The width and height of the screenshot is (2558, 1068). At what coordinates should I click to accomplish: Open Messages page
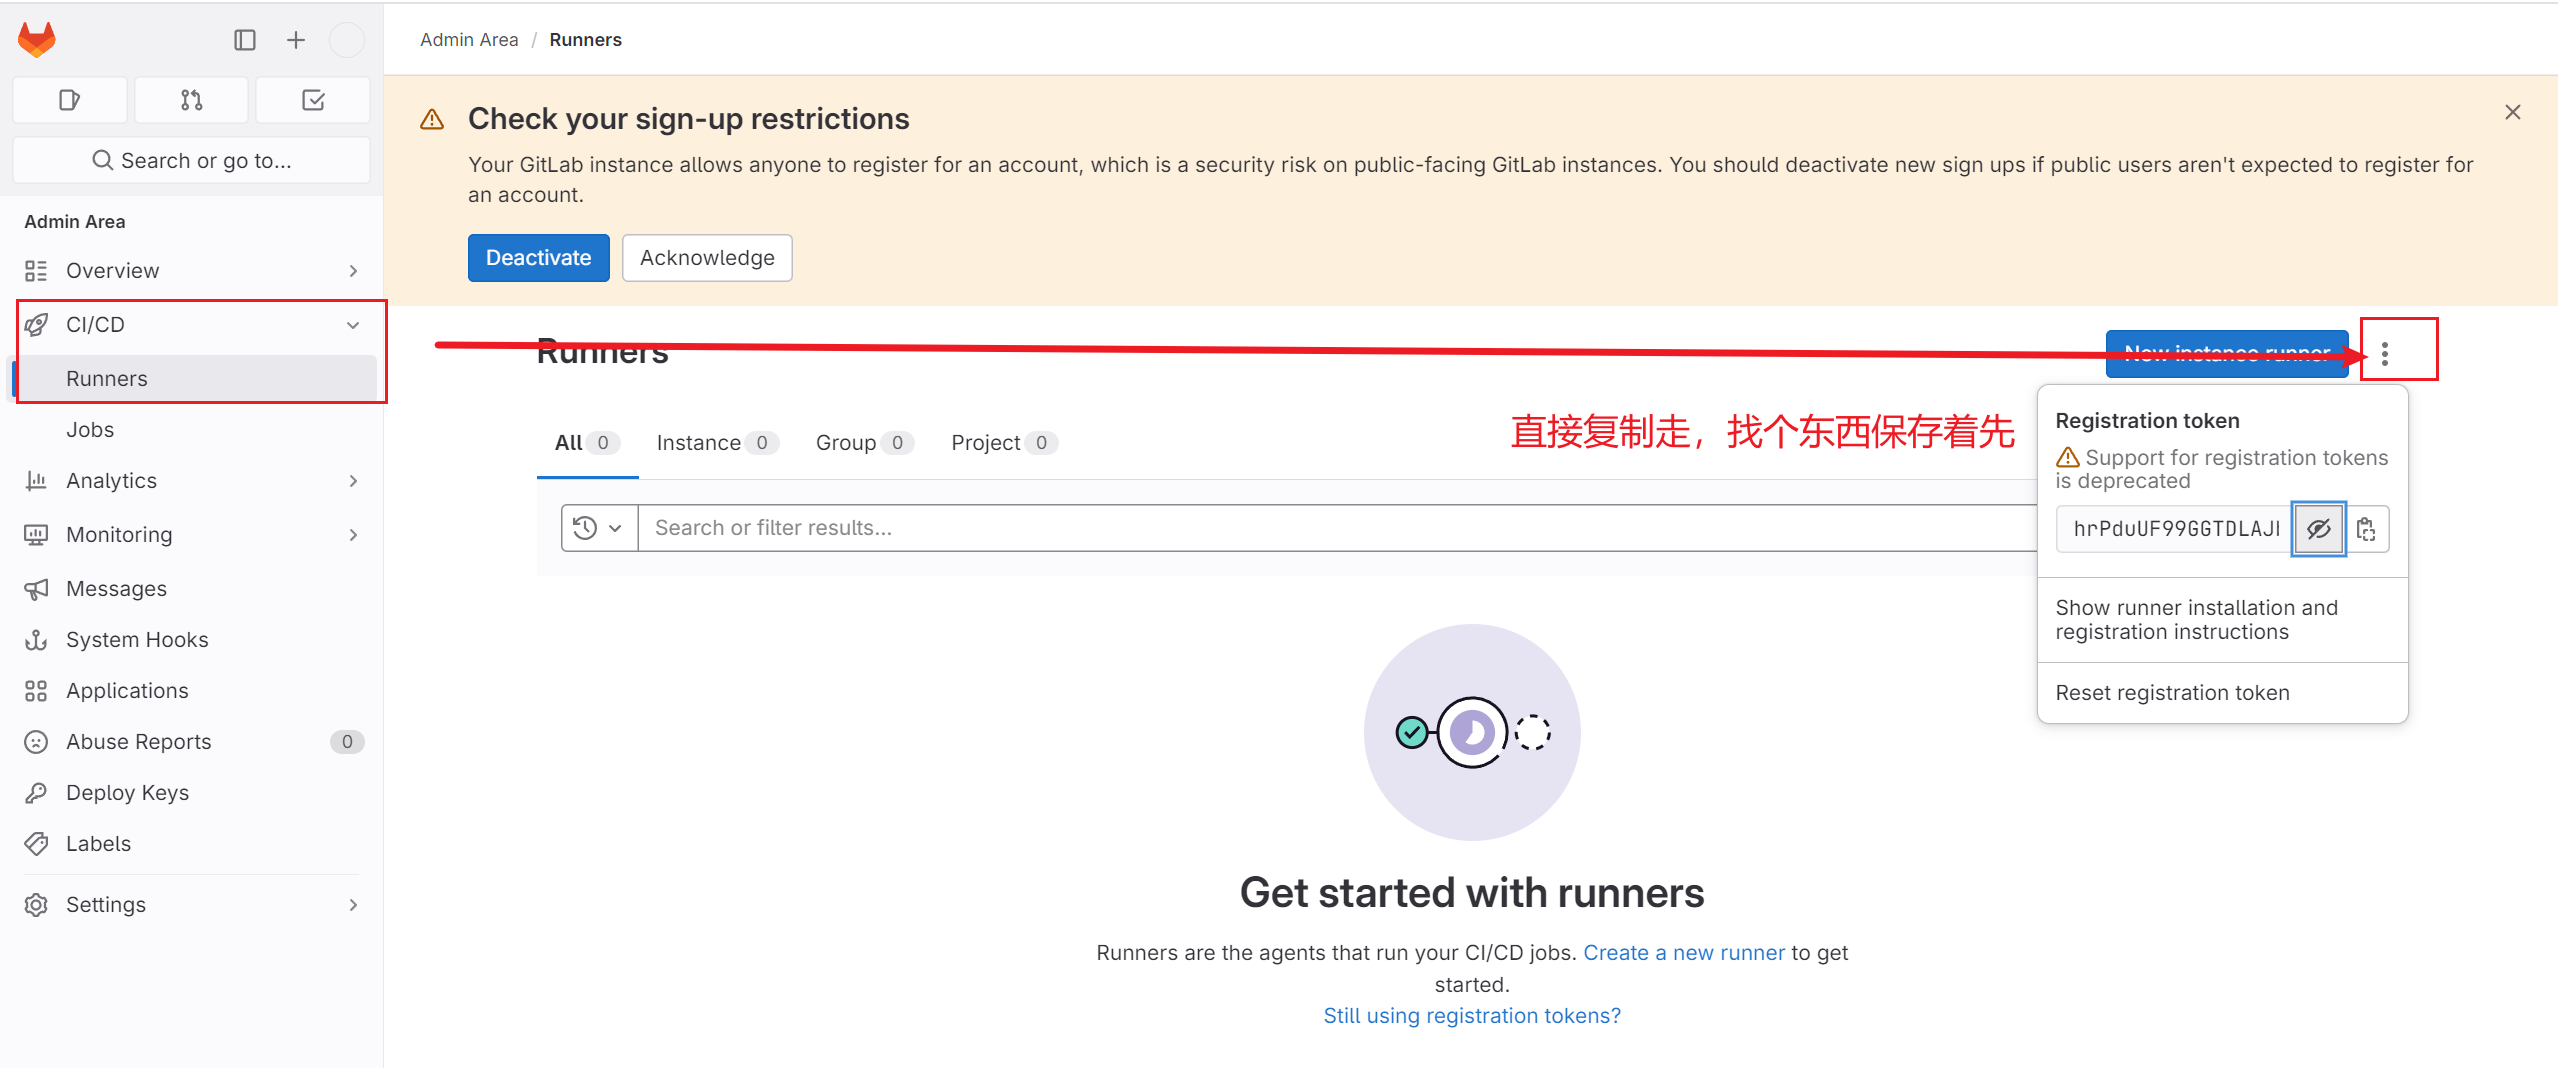point(116,589)
